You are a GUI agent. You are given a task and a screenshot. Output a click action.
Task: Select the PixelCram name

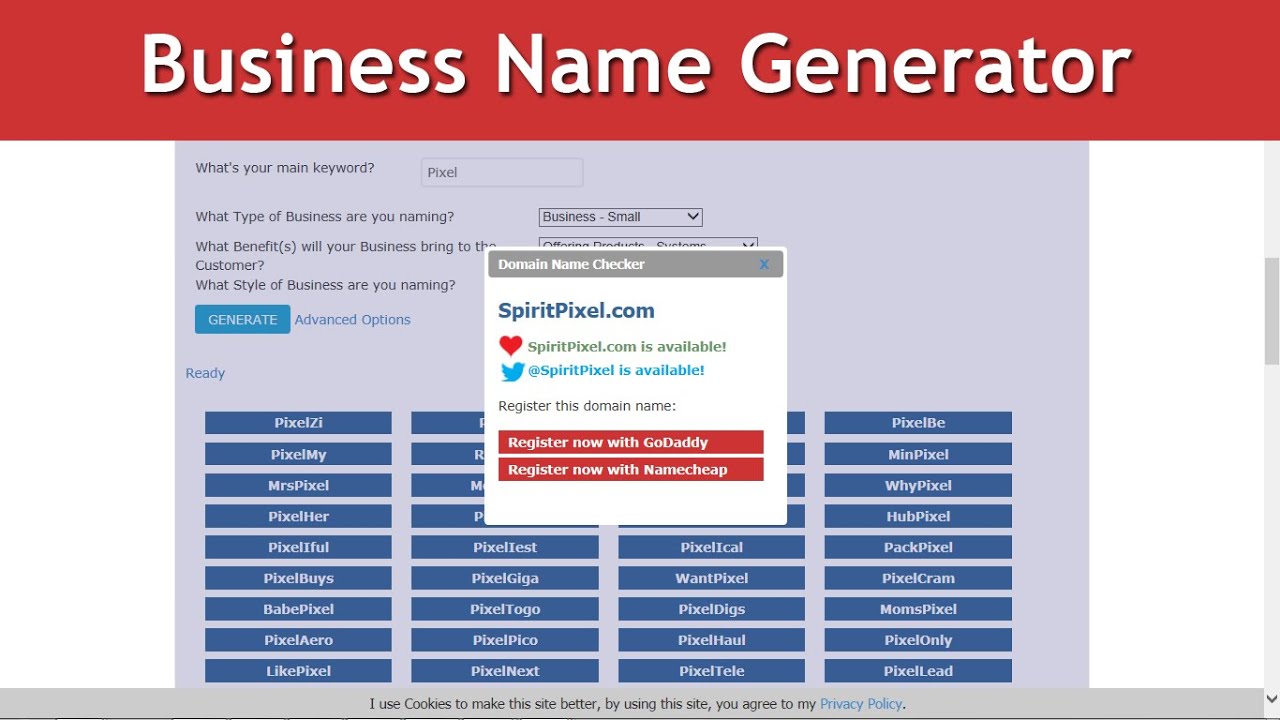coord(918,578)
